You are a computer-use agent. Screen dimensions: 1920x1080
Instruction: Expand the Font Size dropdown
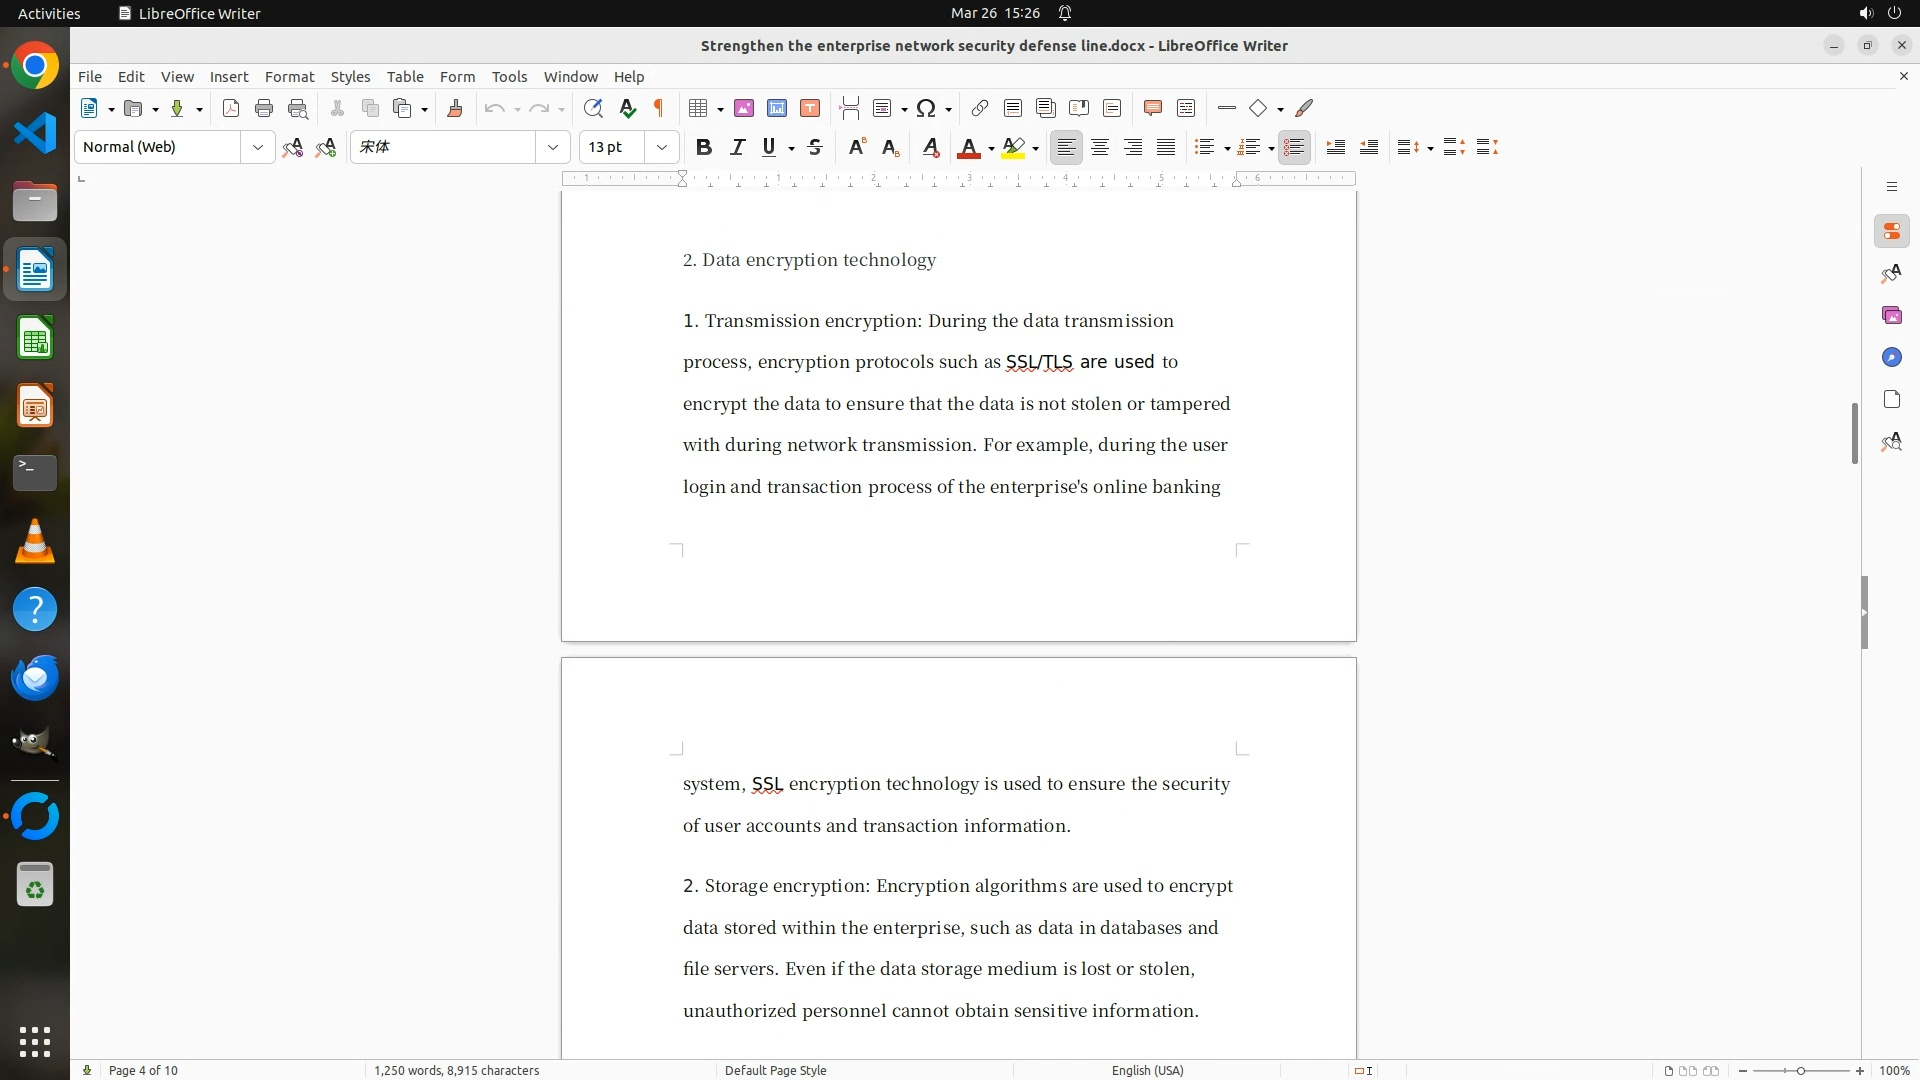coord(661,147)
